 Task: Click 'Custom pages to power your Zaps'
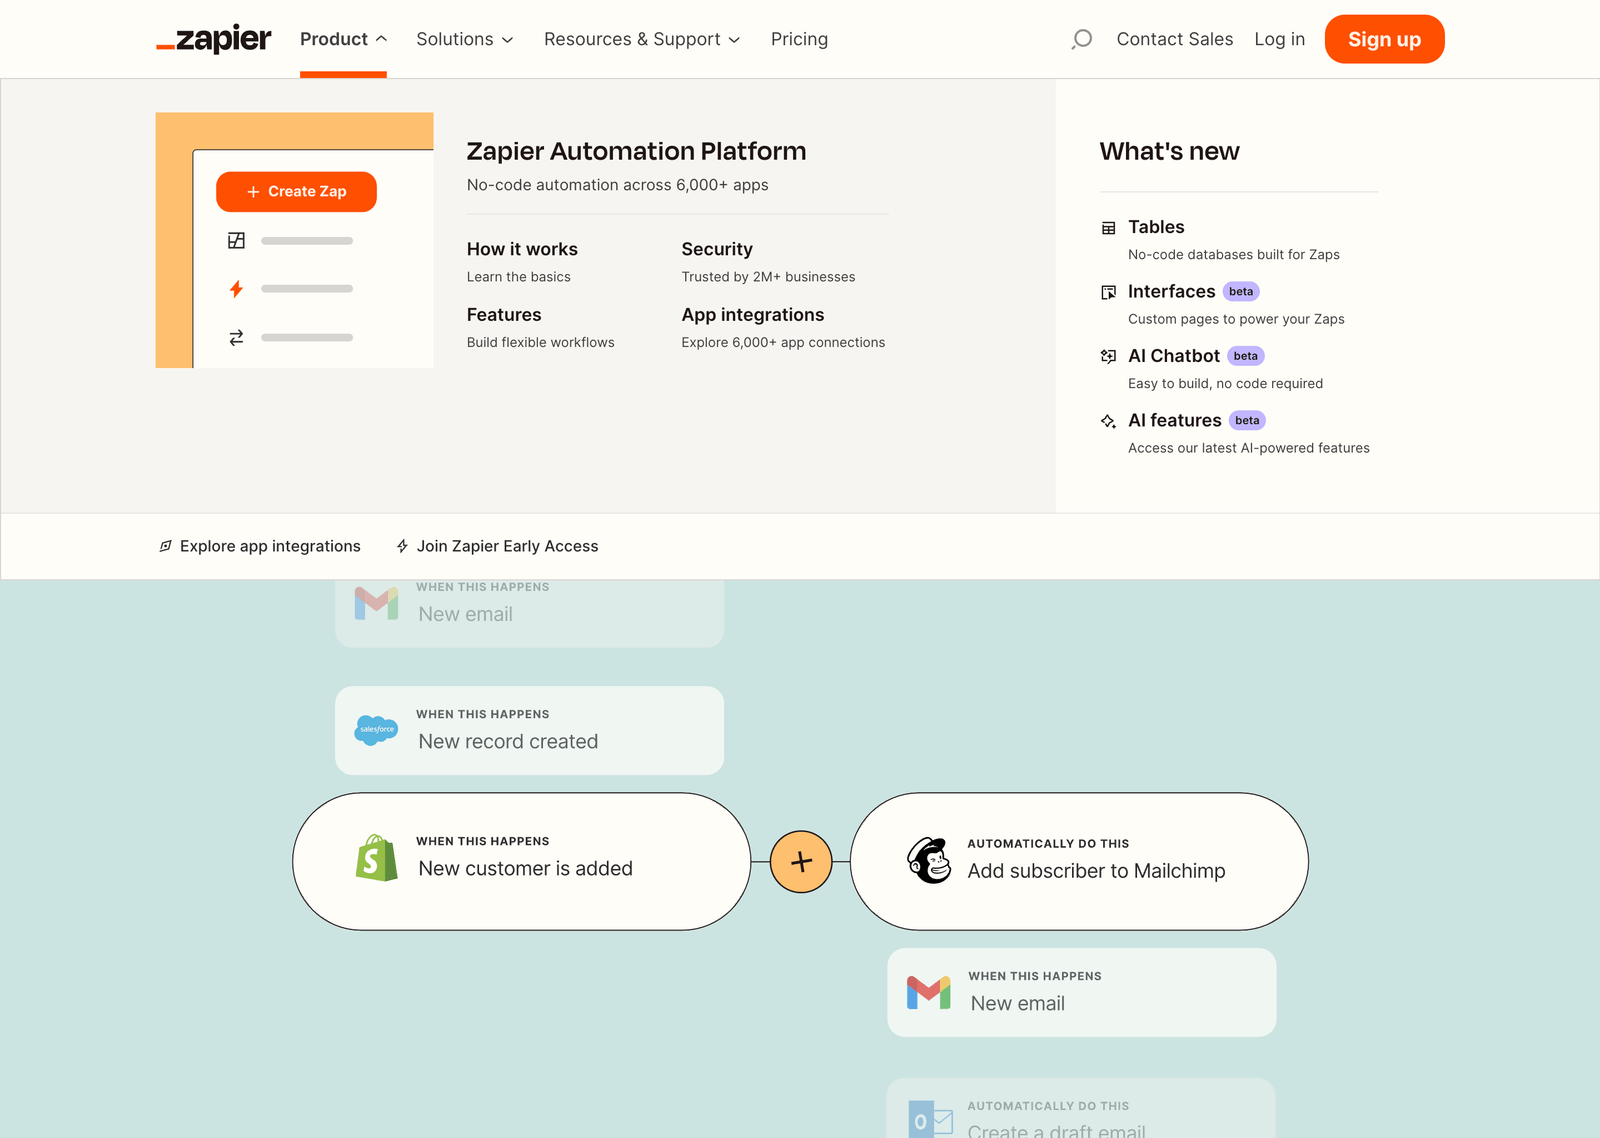(x=1236, y=319)
